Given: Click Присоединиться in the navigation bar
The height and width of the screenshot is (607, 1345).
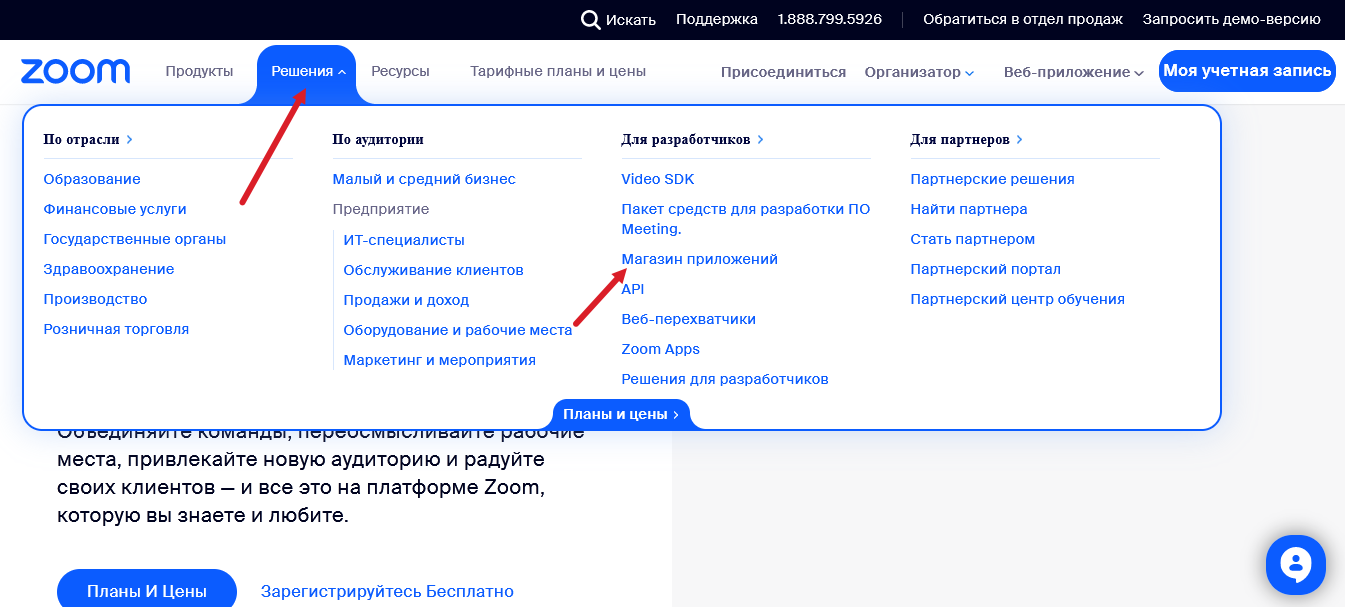Looking at the screenshot, I should coord(783,72).
